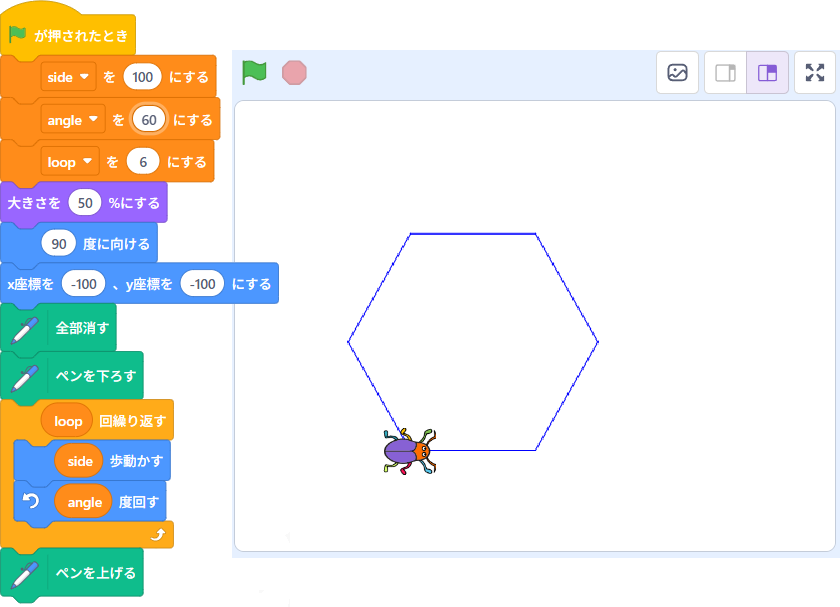Enter full screen stage mode

coord(815,72)
